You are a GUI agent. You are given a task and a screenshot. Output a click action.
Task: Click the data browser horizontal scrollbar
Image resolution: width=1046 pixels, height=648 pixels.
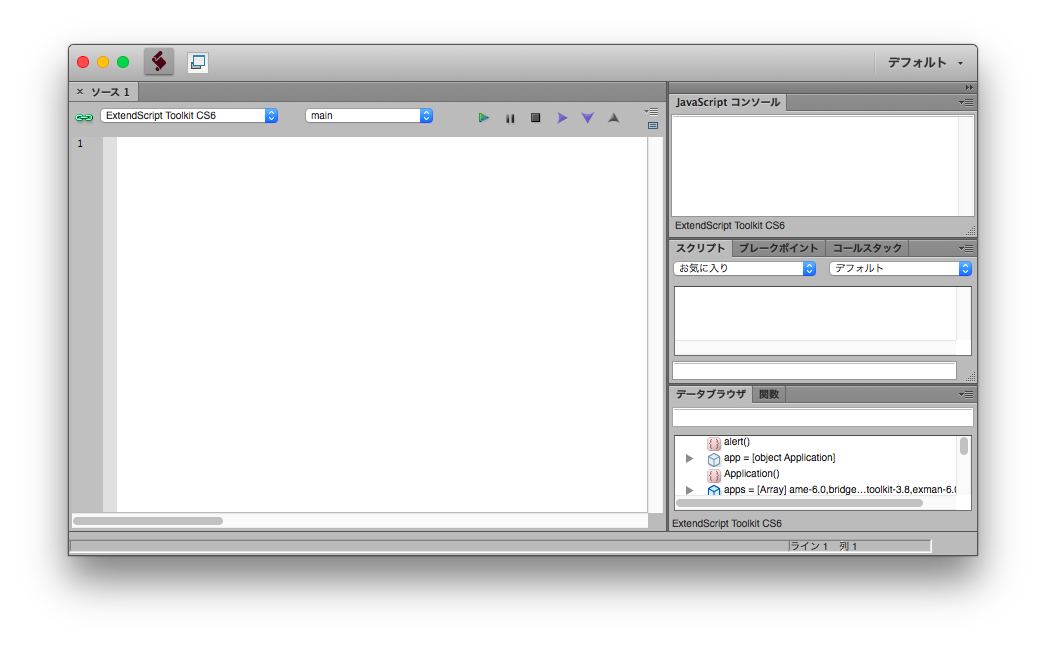coord(799,503)
